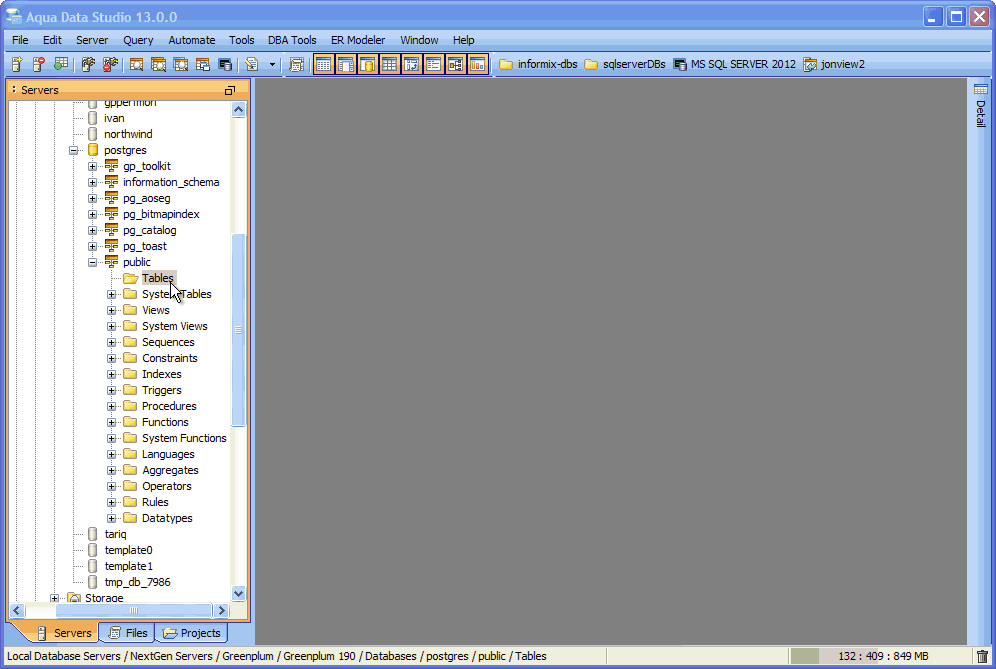
Task: Open the dropdown arrow next to script icon
Action: 273,64
